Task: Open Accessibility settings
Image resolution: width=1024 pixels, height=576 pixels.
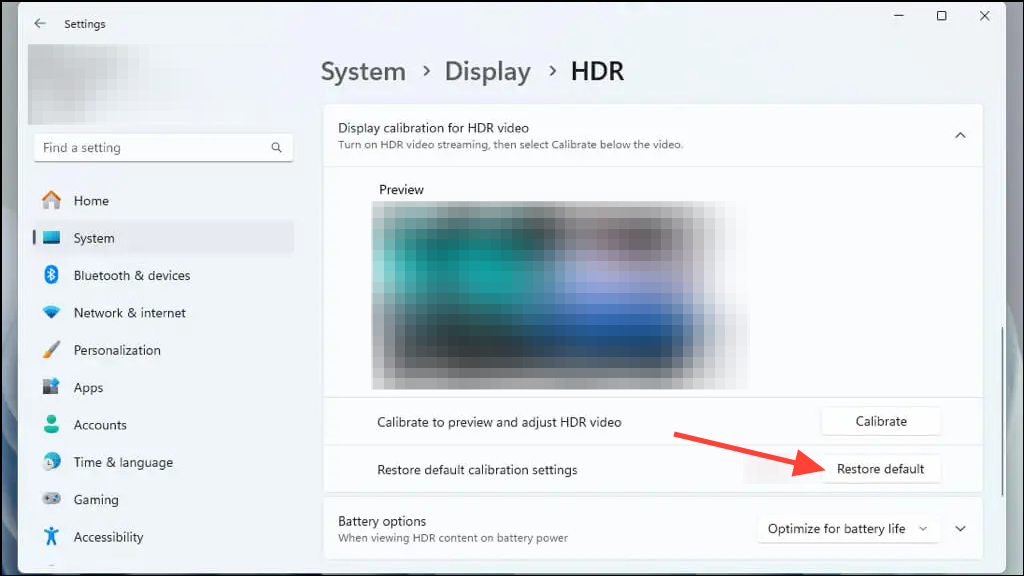Action: point(107,537)
